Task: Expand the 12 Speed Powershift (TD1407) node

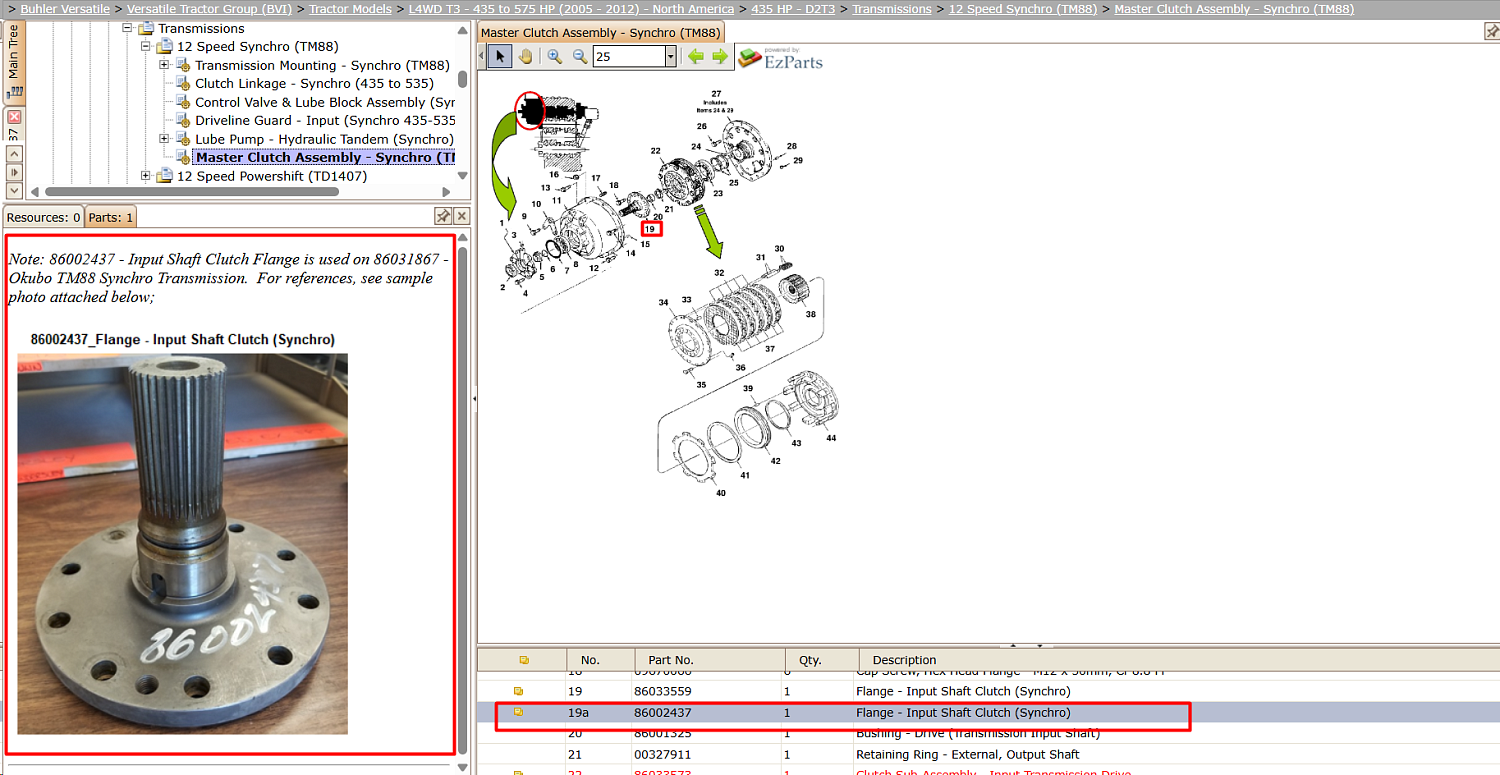Action: tap(146, 176)
